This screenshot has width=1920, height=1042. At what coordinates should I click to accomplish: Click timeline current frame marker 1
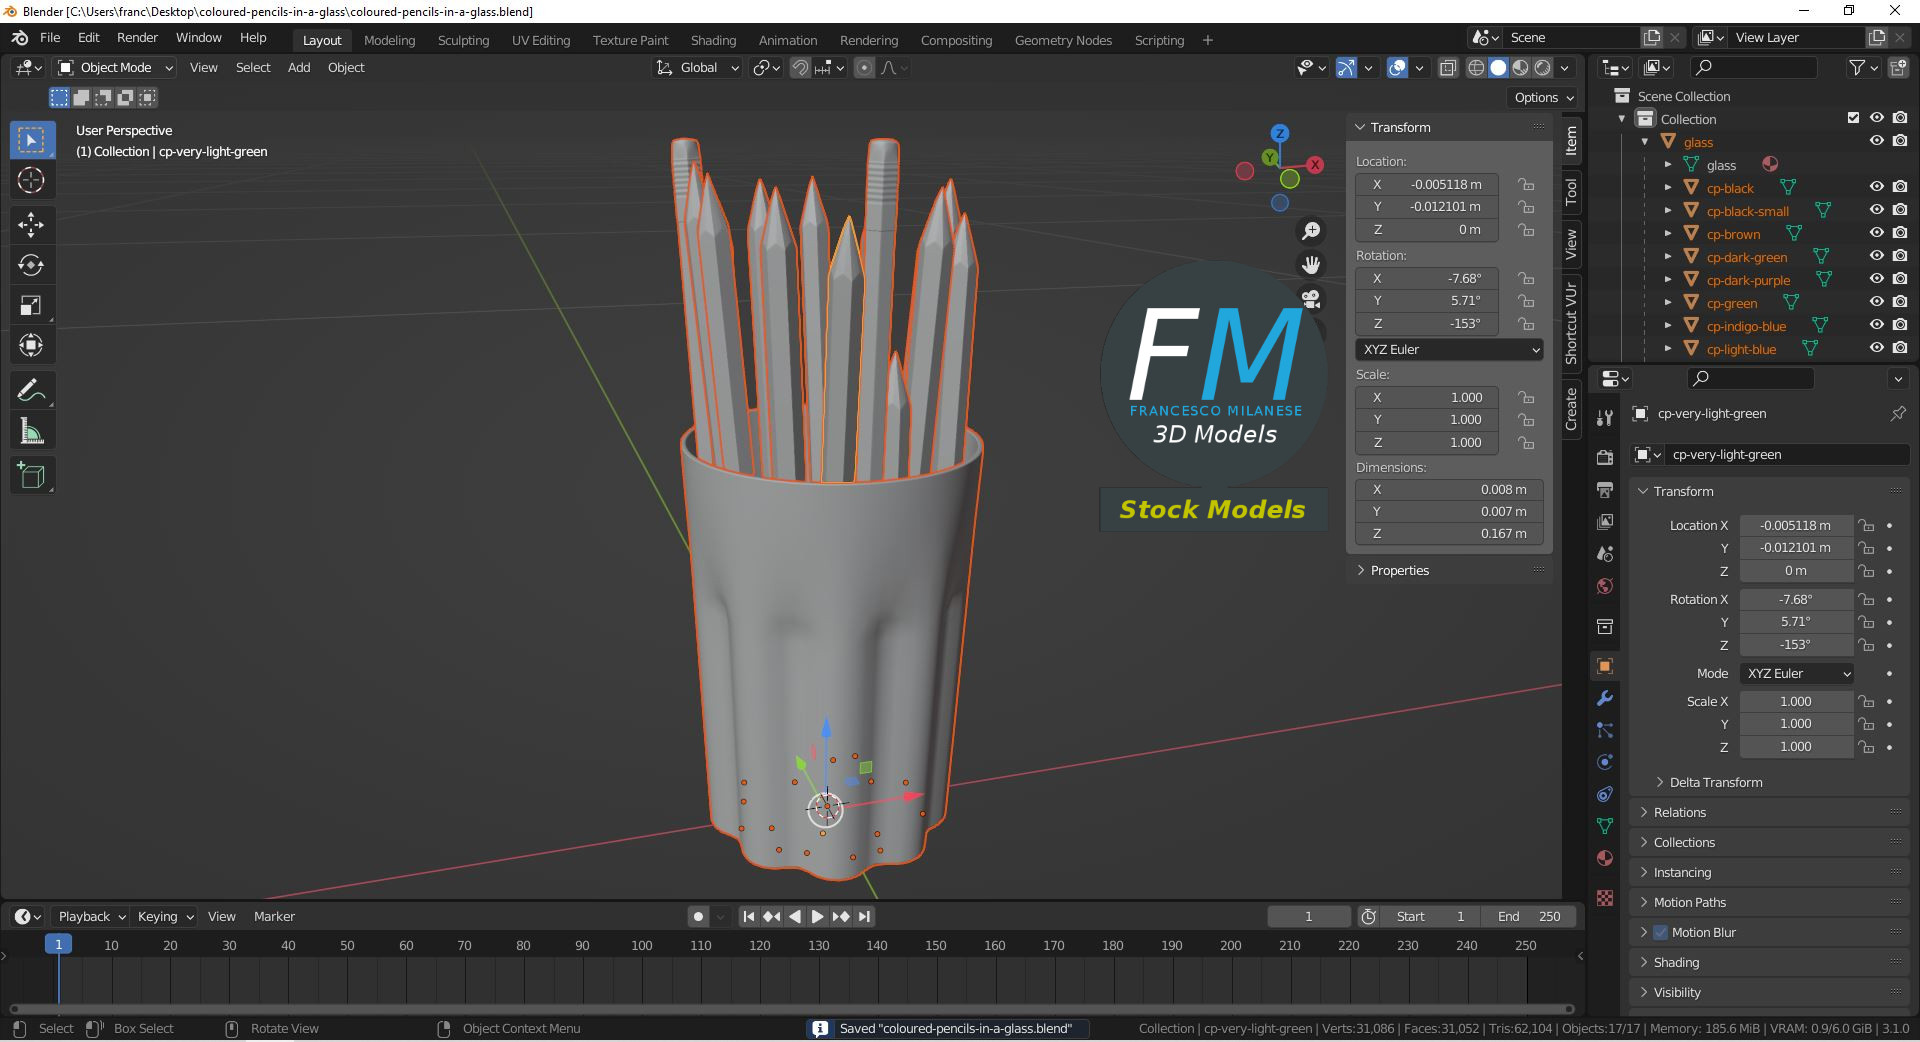click(58, 944)
